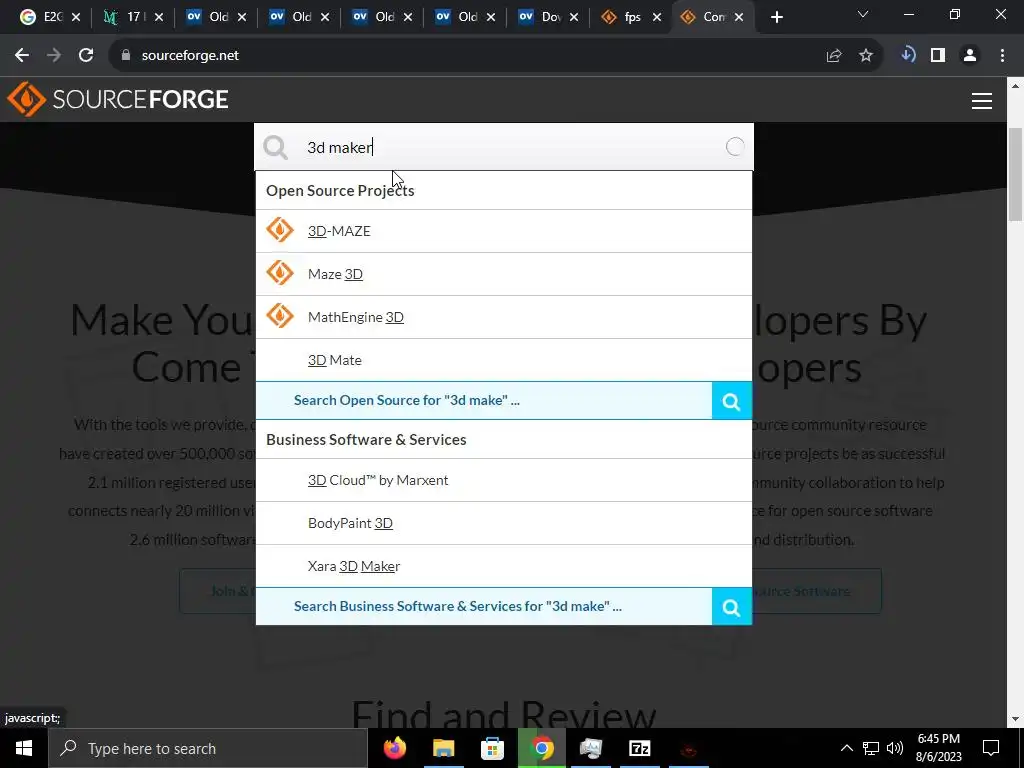Bookmark this page with the star icon
This screenshot has height=768, width=1024.
point(866,56)
